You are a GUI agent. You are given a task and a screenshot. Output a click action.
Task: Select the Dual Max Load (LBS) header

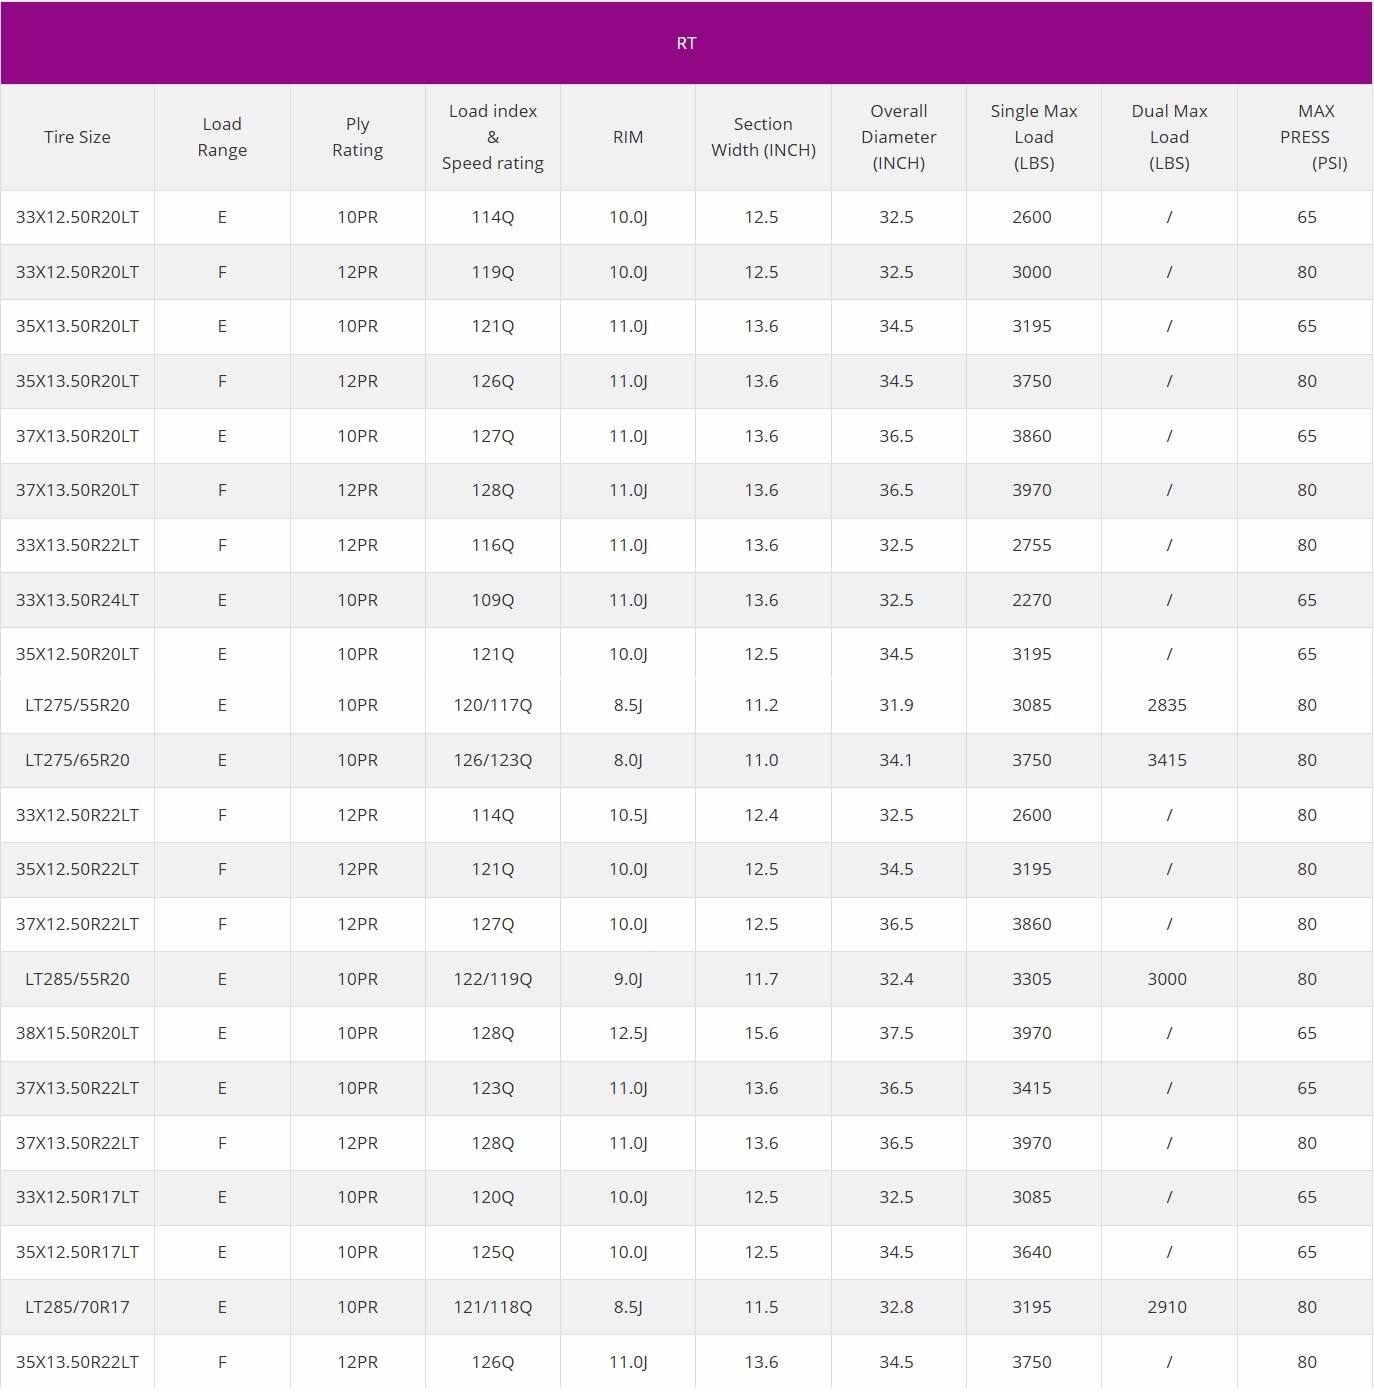(x=1169, y=137)
